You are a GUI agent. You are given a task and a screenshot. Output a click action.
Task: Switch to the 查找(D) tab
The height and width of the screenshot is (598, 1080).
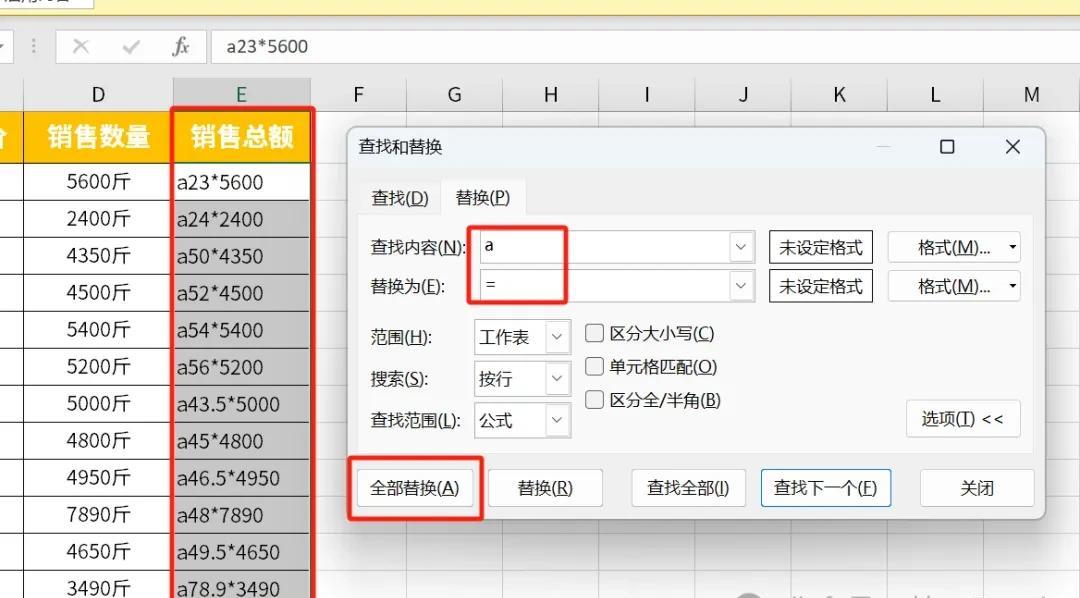(x=399, y=198)
